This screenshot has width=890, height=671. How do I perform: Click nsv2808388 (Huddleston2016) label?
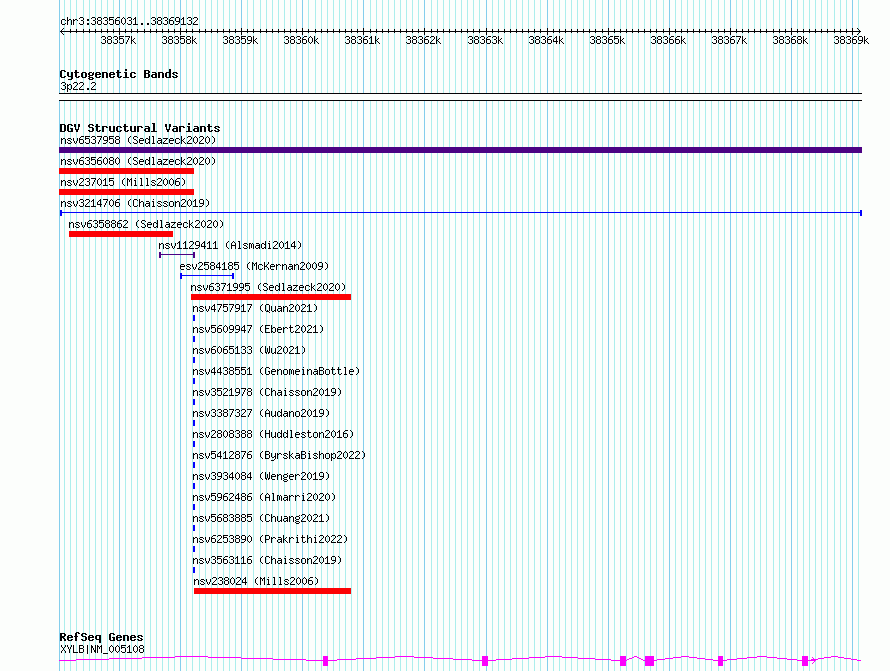click(x=273, y=434)
